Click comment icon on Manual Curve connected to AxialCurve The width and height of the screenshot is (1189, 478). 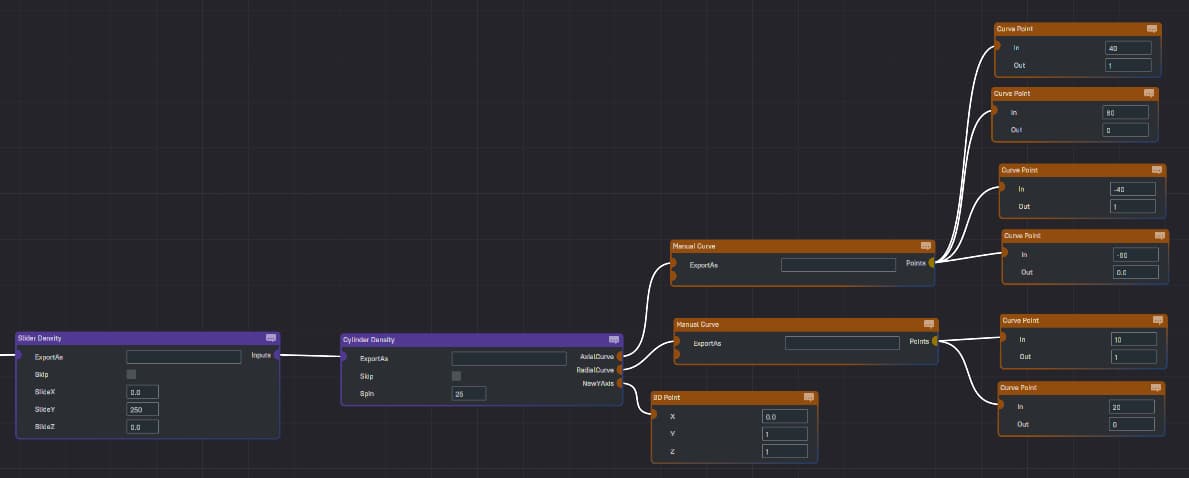(926, 246)
